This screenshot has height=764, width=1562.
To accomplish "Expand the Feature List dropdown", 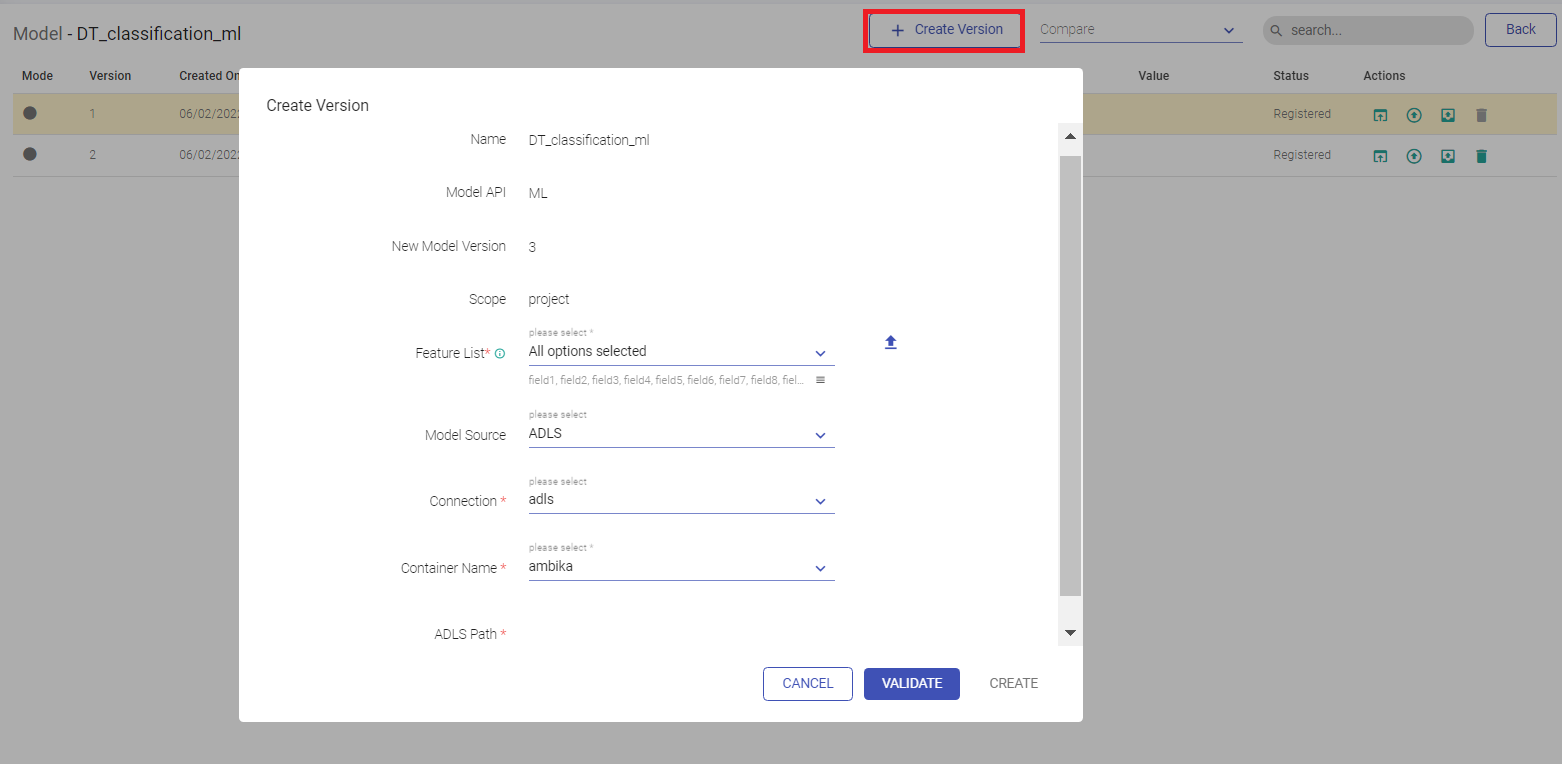I will [680, 352].
